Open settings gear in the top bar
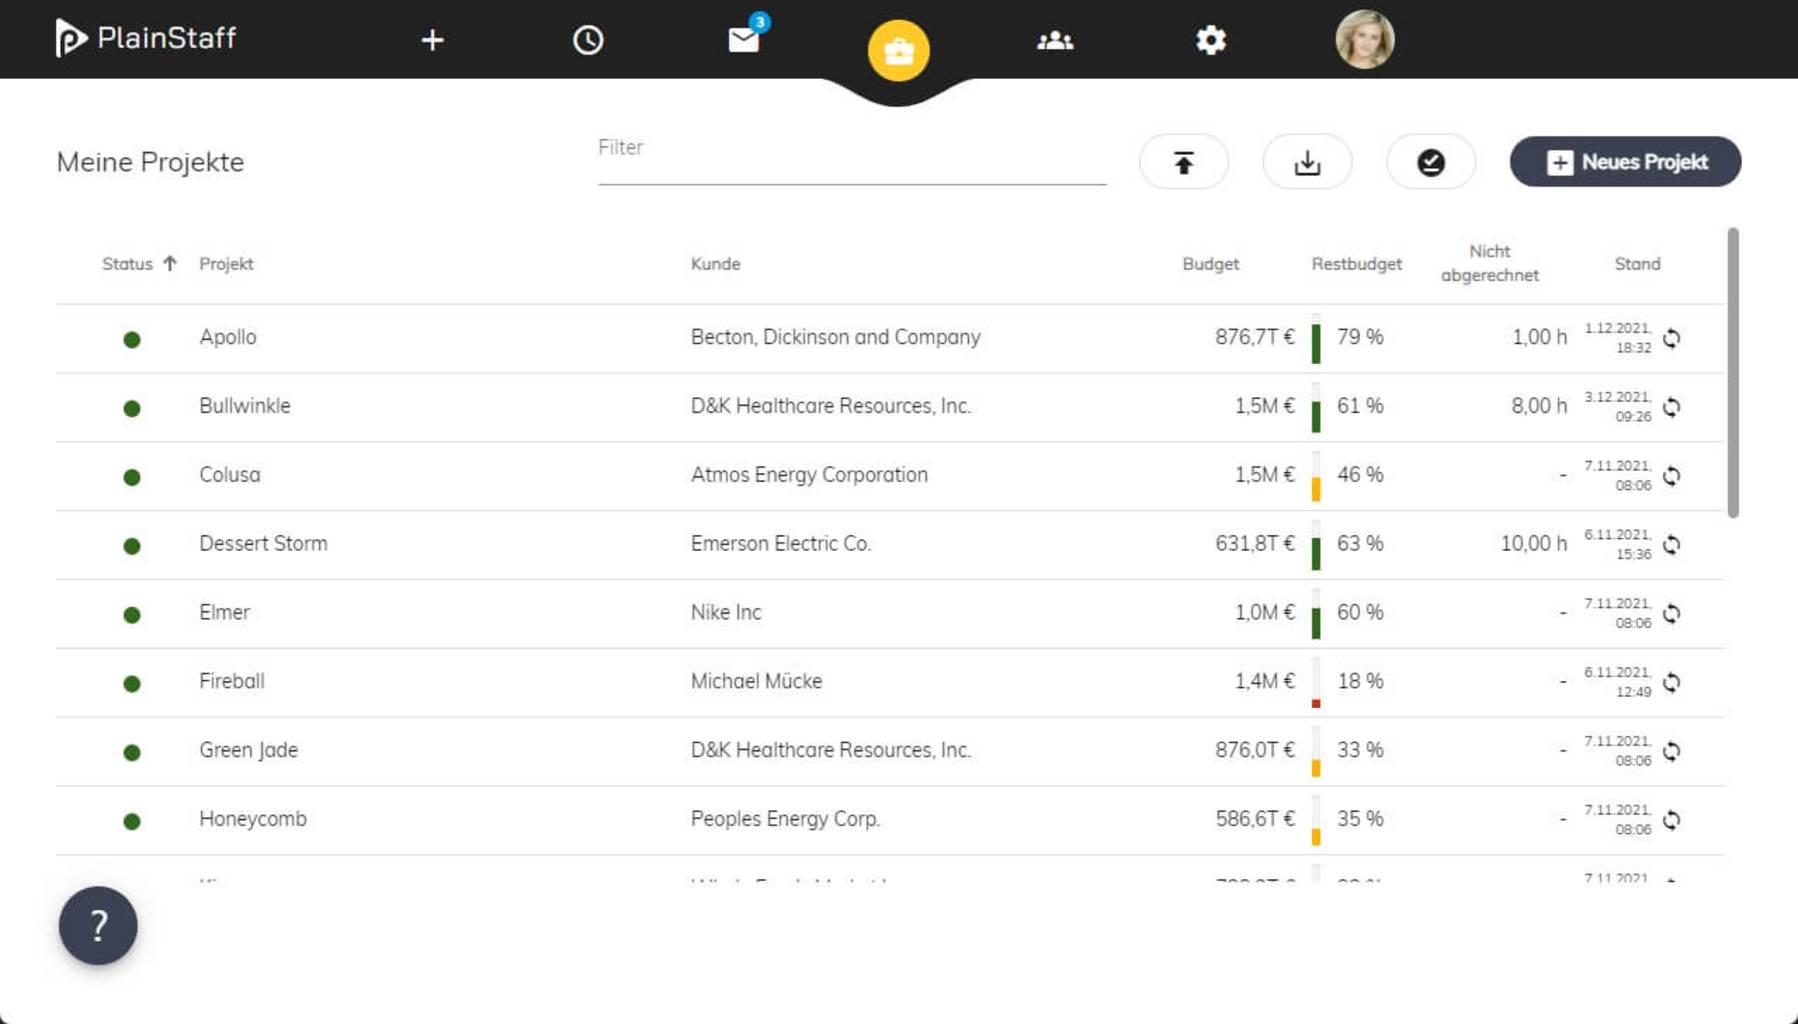This screenshot has width=1798, height=1024. point(1210,40)
